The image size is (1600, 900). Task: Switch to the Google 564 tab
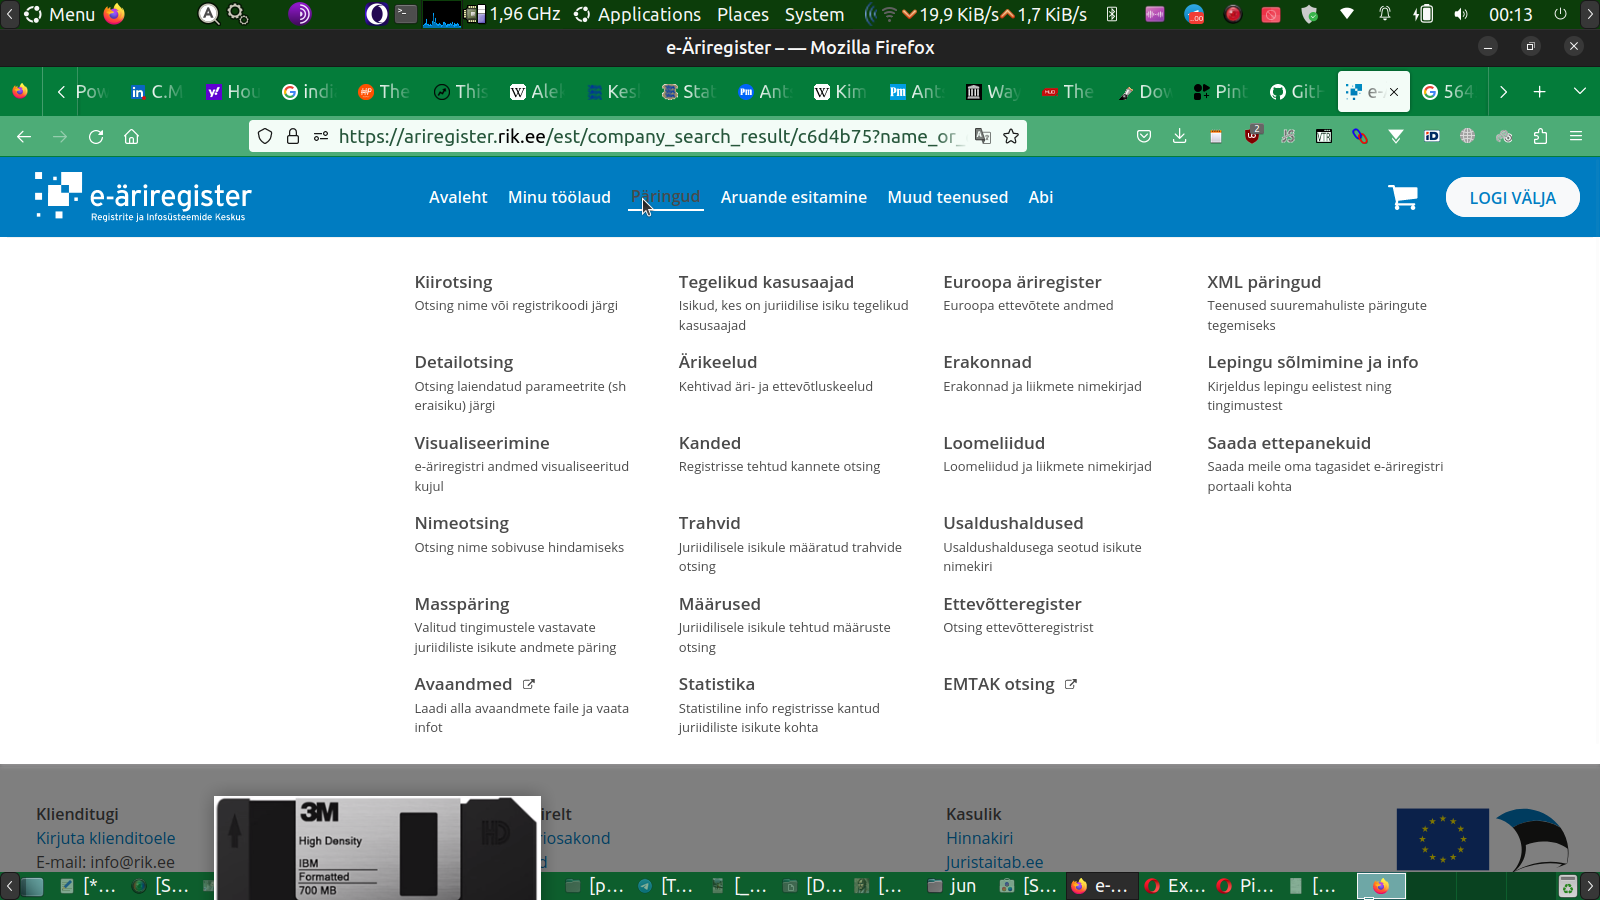click(x=1448, y=92)
